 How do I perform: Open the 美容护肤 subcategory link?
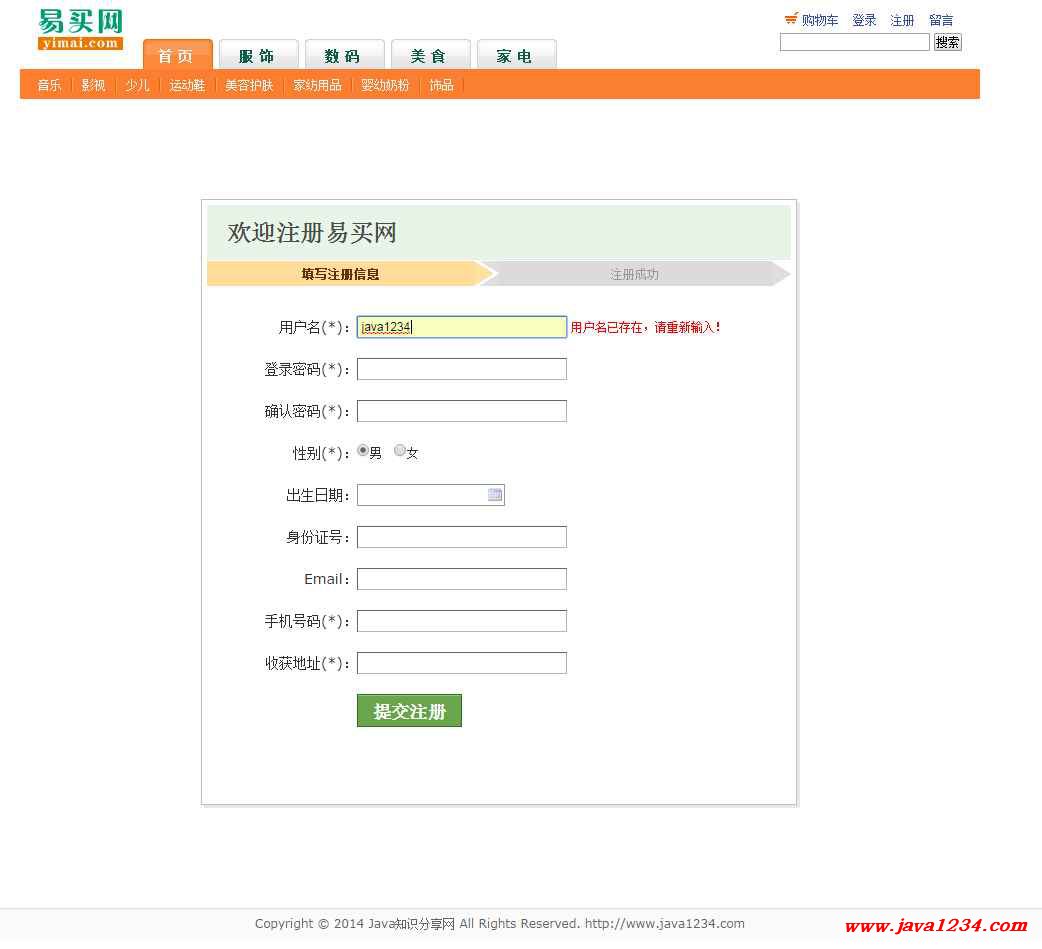pos(249,85)
